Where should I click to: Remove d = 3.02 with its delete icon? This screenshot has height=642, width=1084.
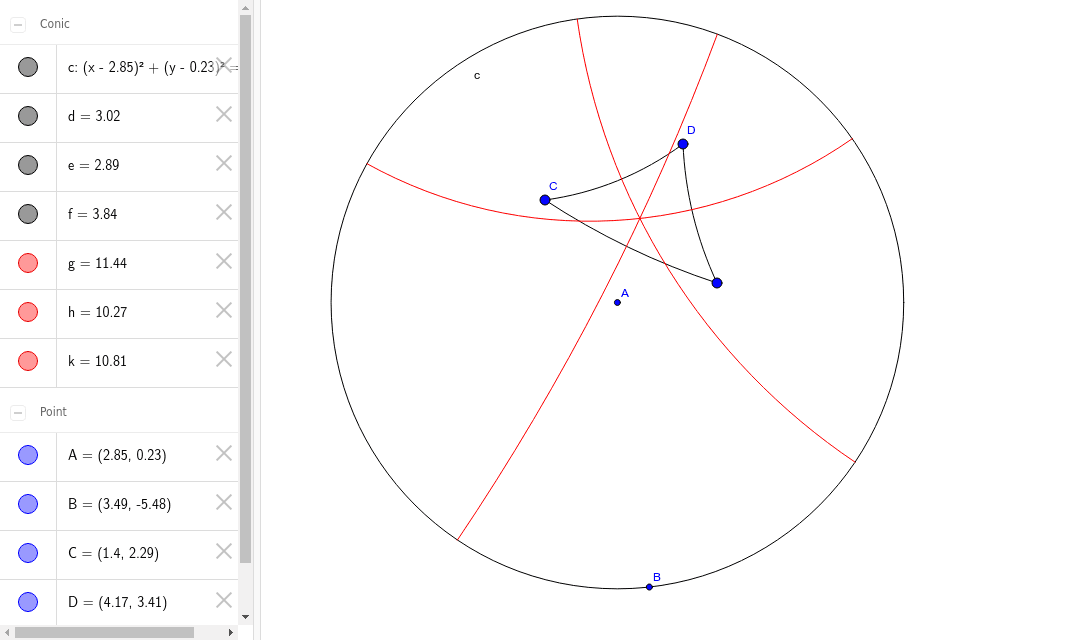[223, 114]
